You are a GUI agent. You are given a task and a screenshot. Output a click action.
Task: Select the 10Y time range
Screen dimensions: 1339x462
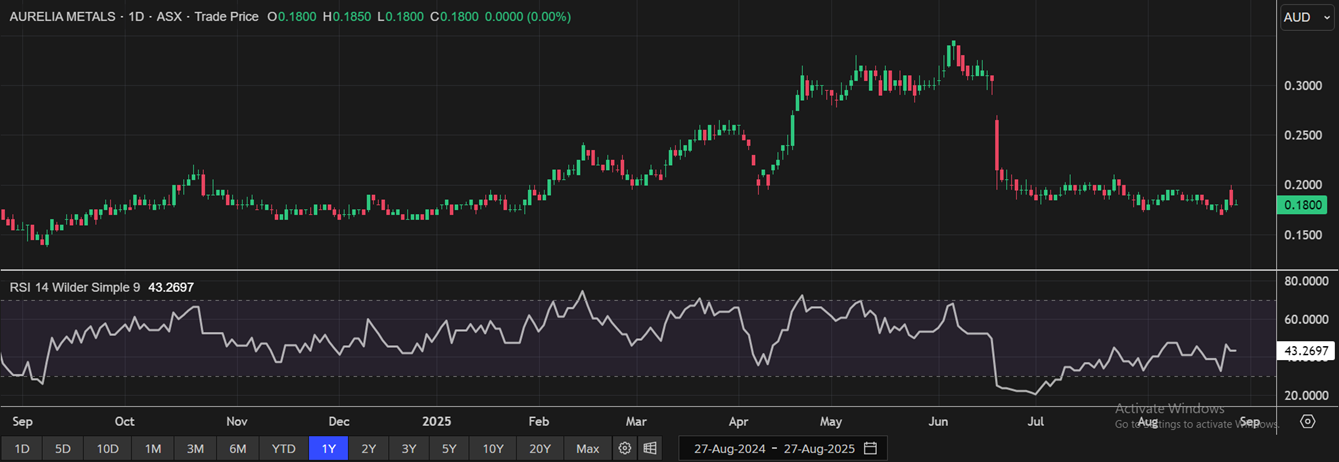click(493, 448)
